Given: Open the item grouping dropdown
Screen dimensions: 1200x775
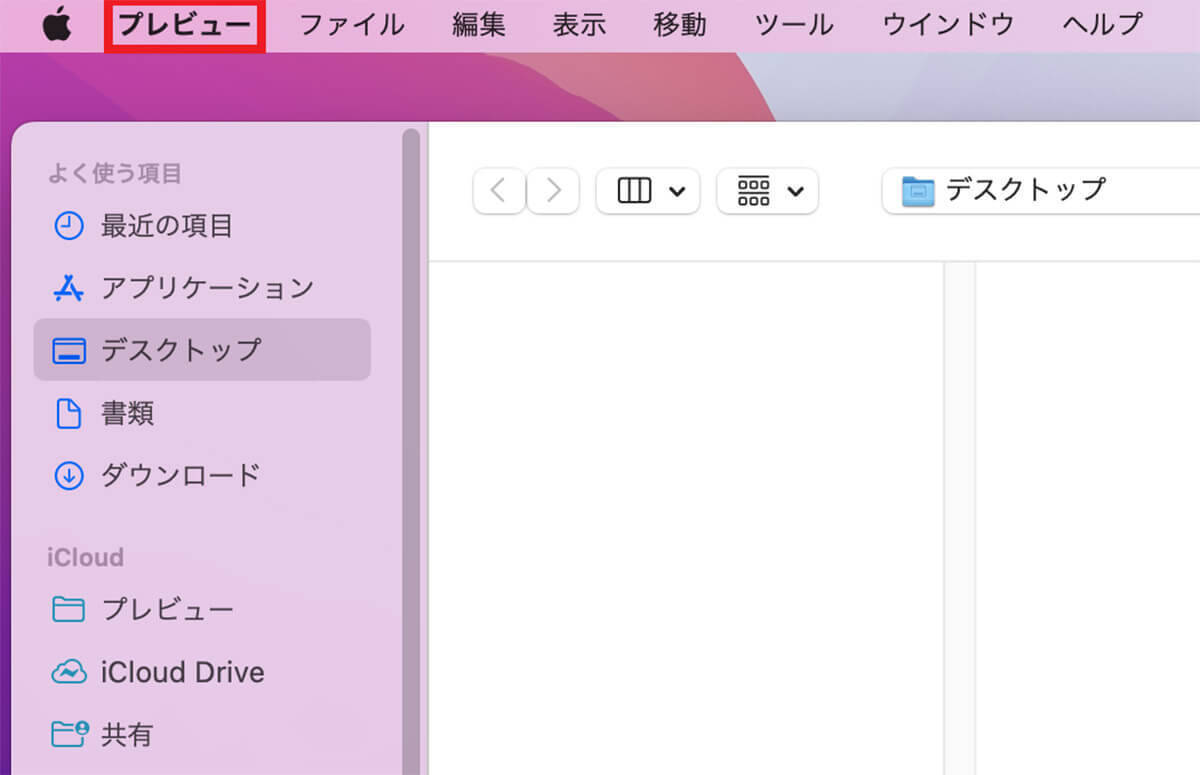Looking at the screenshot, I should tap(768, 190).
